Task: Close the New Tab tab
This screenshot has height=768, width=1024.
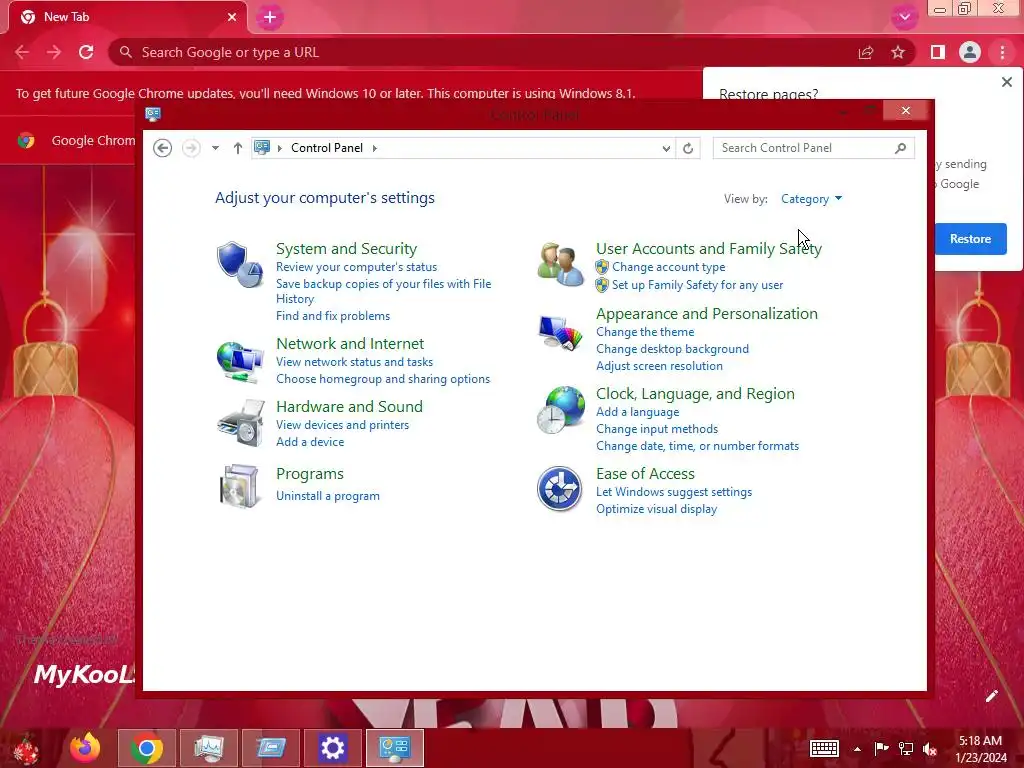Action: pyautogui.click(x=232, y=18)
